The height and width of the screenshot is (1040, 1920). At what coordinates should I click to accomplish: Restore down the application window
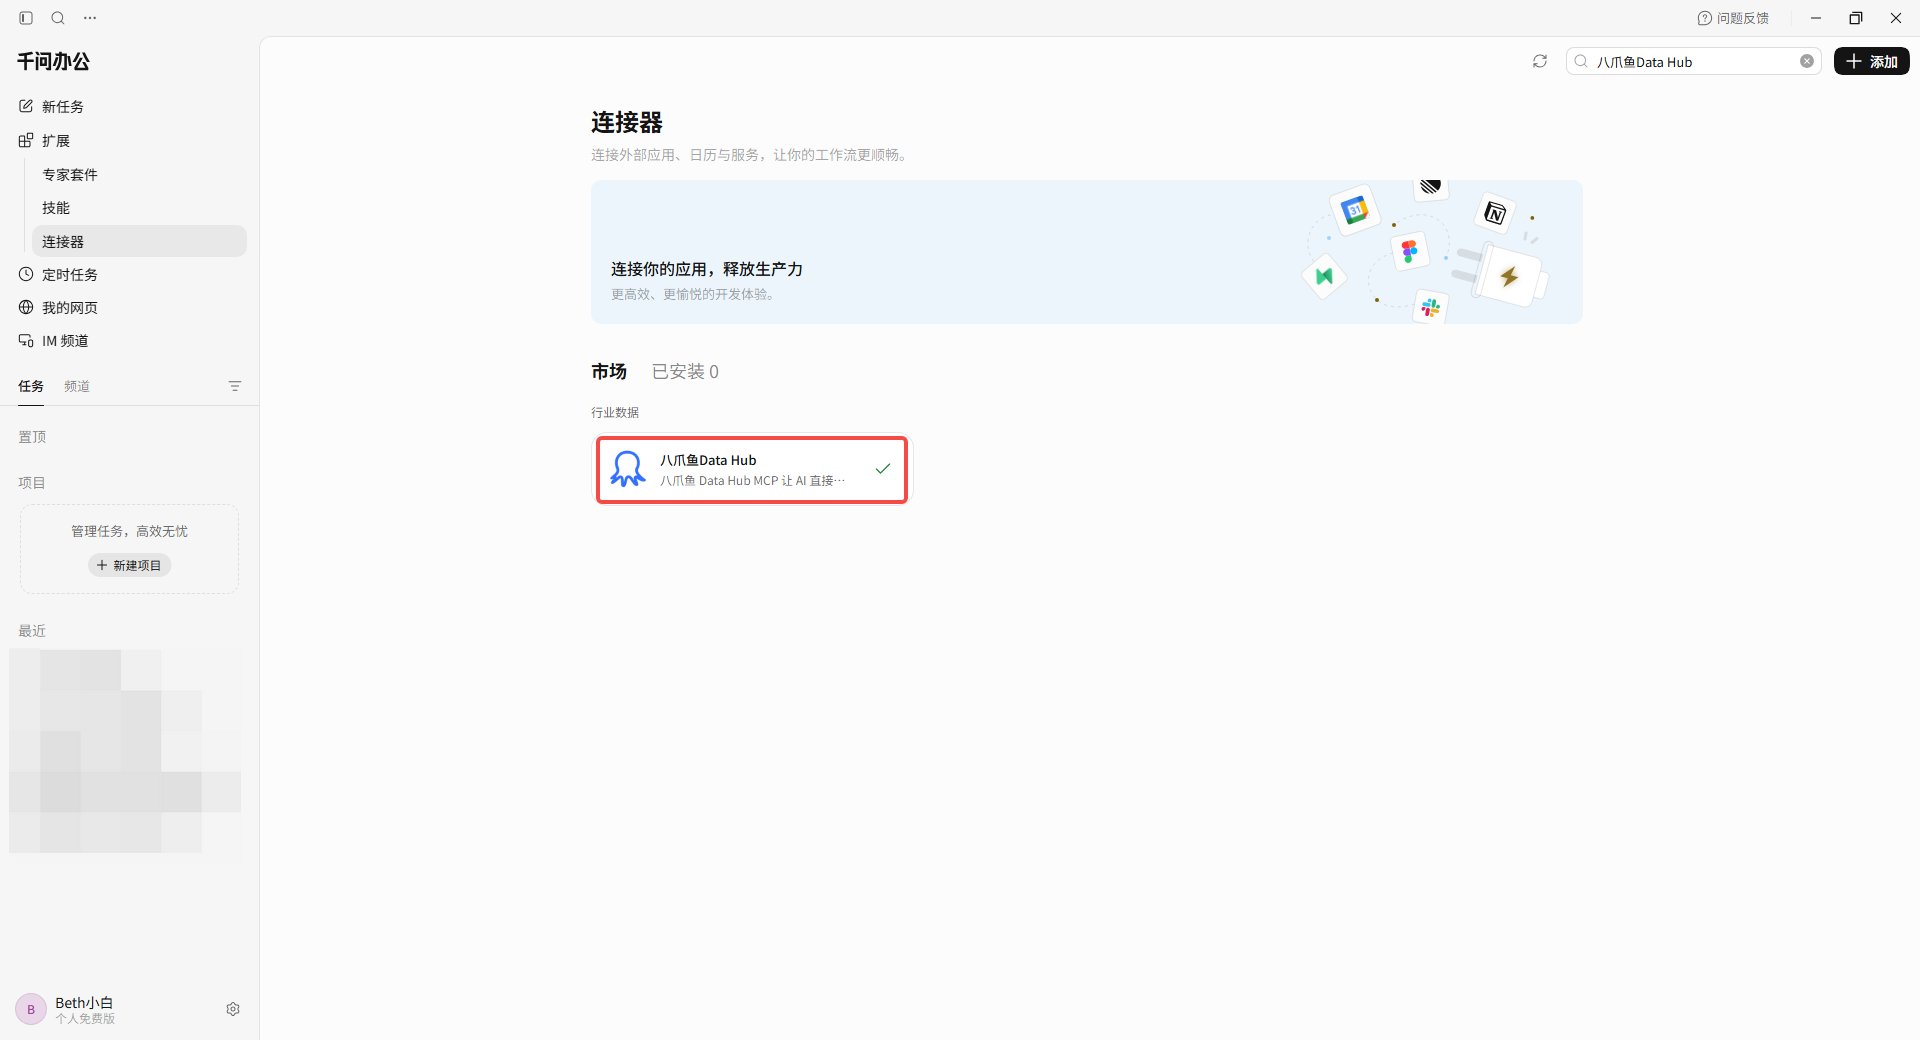(x=1856, y=18)
